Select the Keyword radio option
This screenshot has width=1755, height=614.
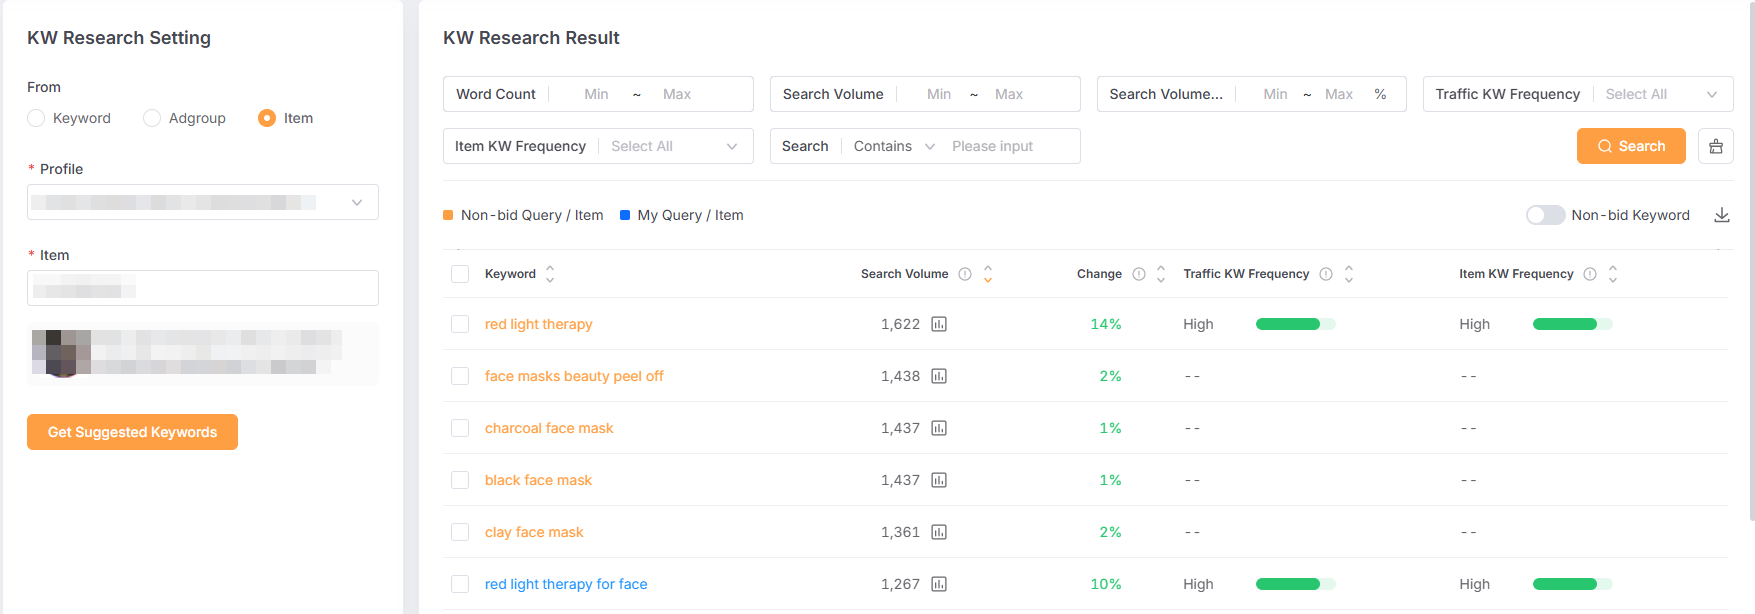coord(37,118)
